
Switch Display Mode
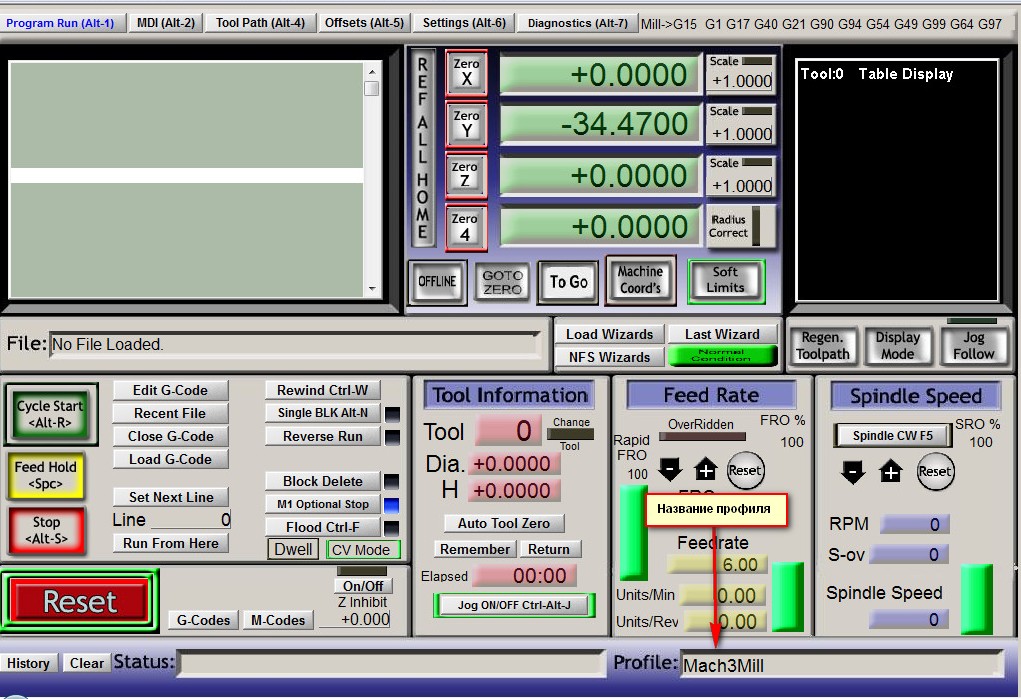897,346
